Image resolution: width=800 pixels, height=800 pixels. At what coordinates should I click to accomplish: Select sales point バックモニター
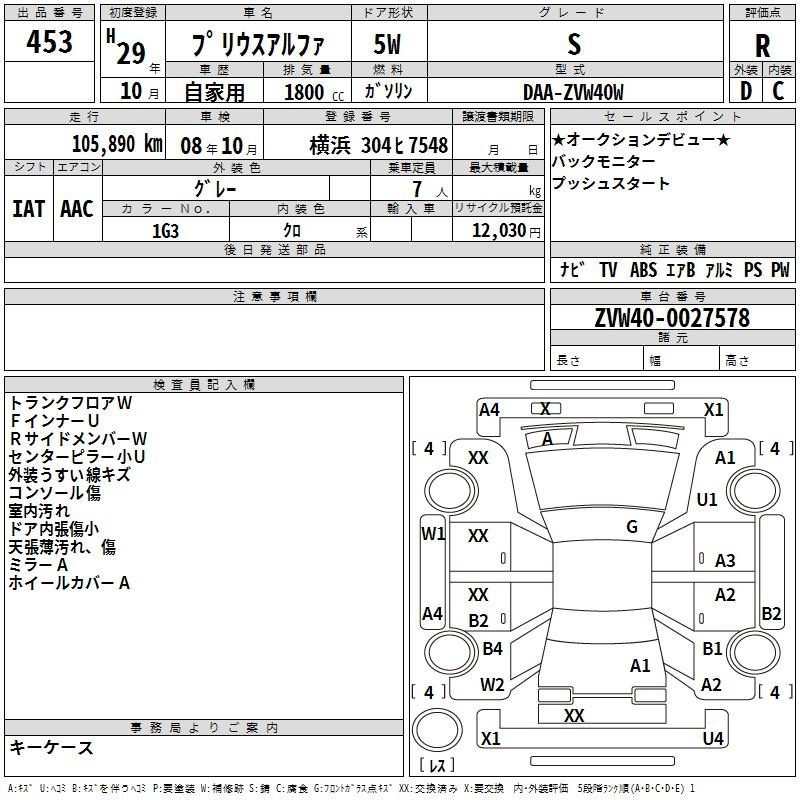pyautogui.click(x=604, y=161)
